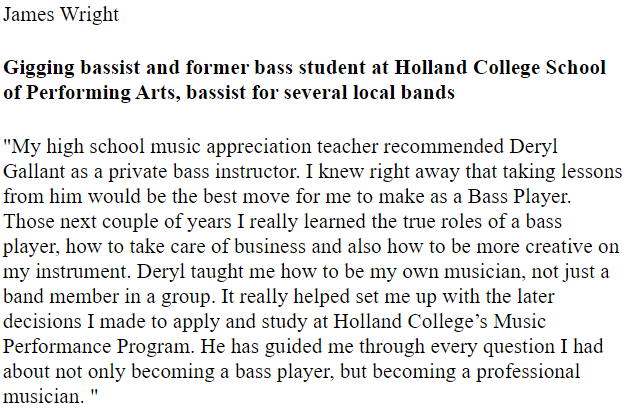Click the name James Wright

(61, 15)
